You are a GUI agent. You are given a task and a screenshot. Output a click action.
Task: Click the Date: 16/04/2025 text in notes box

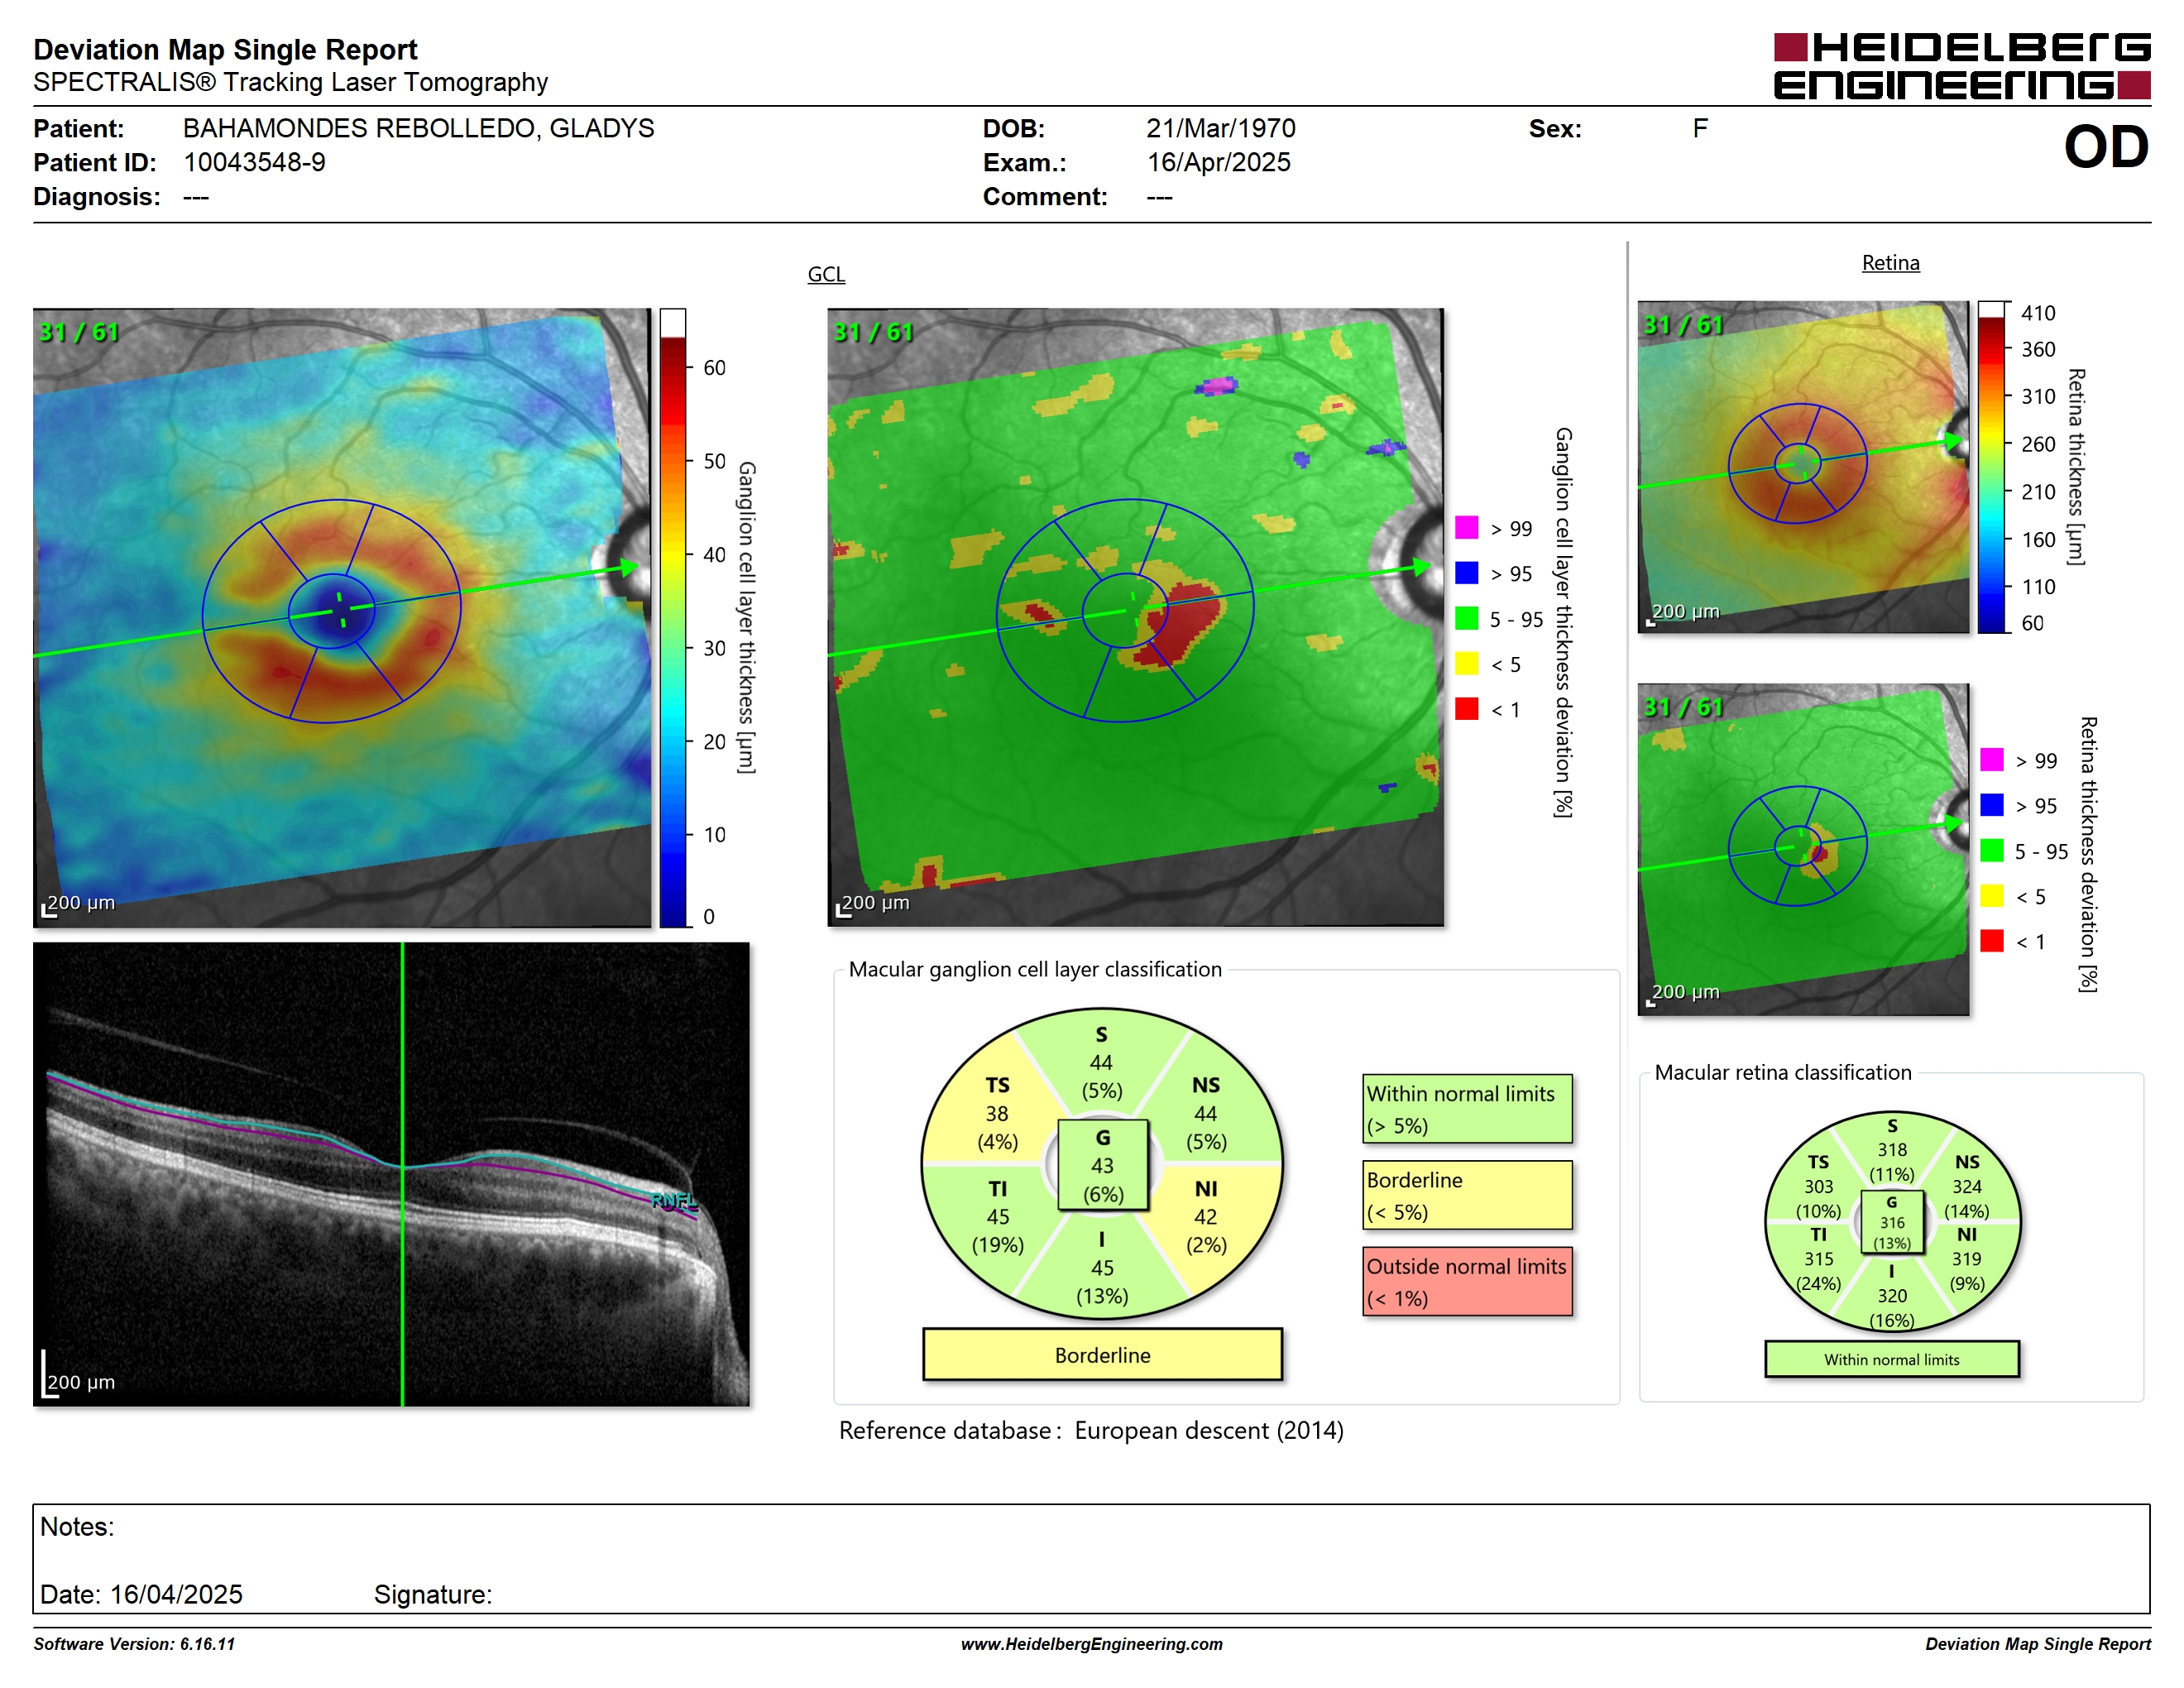(141, 1594)
